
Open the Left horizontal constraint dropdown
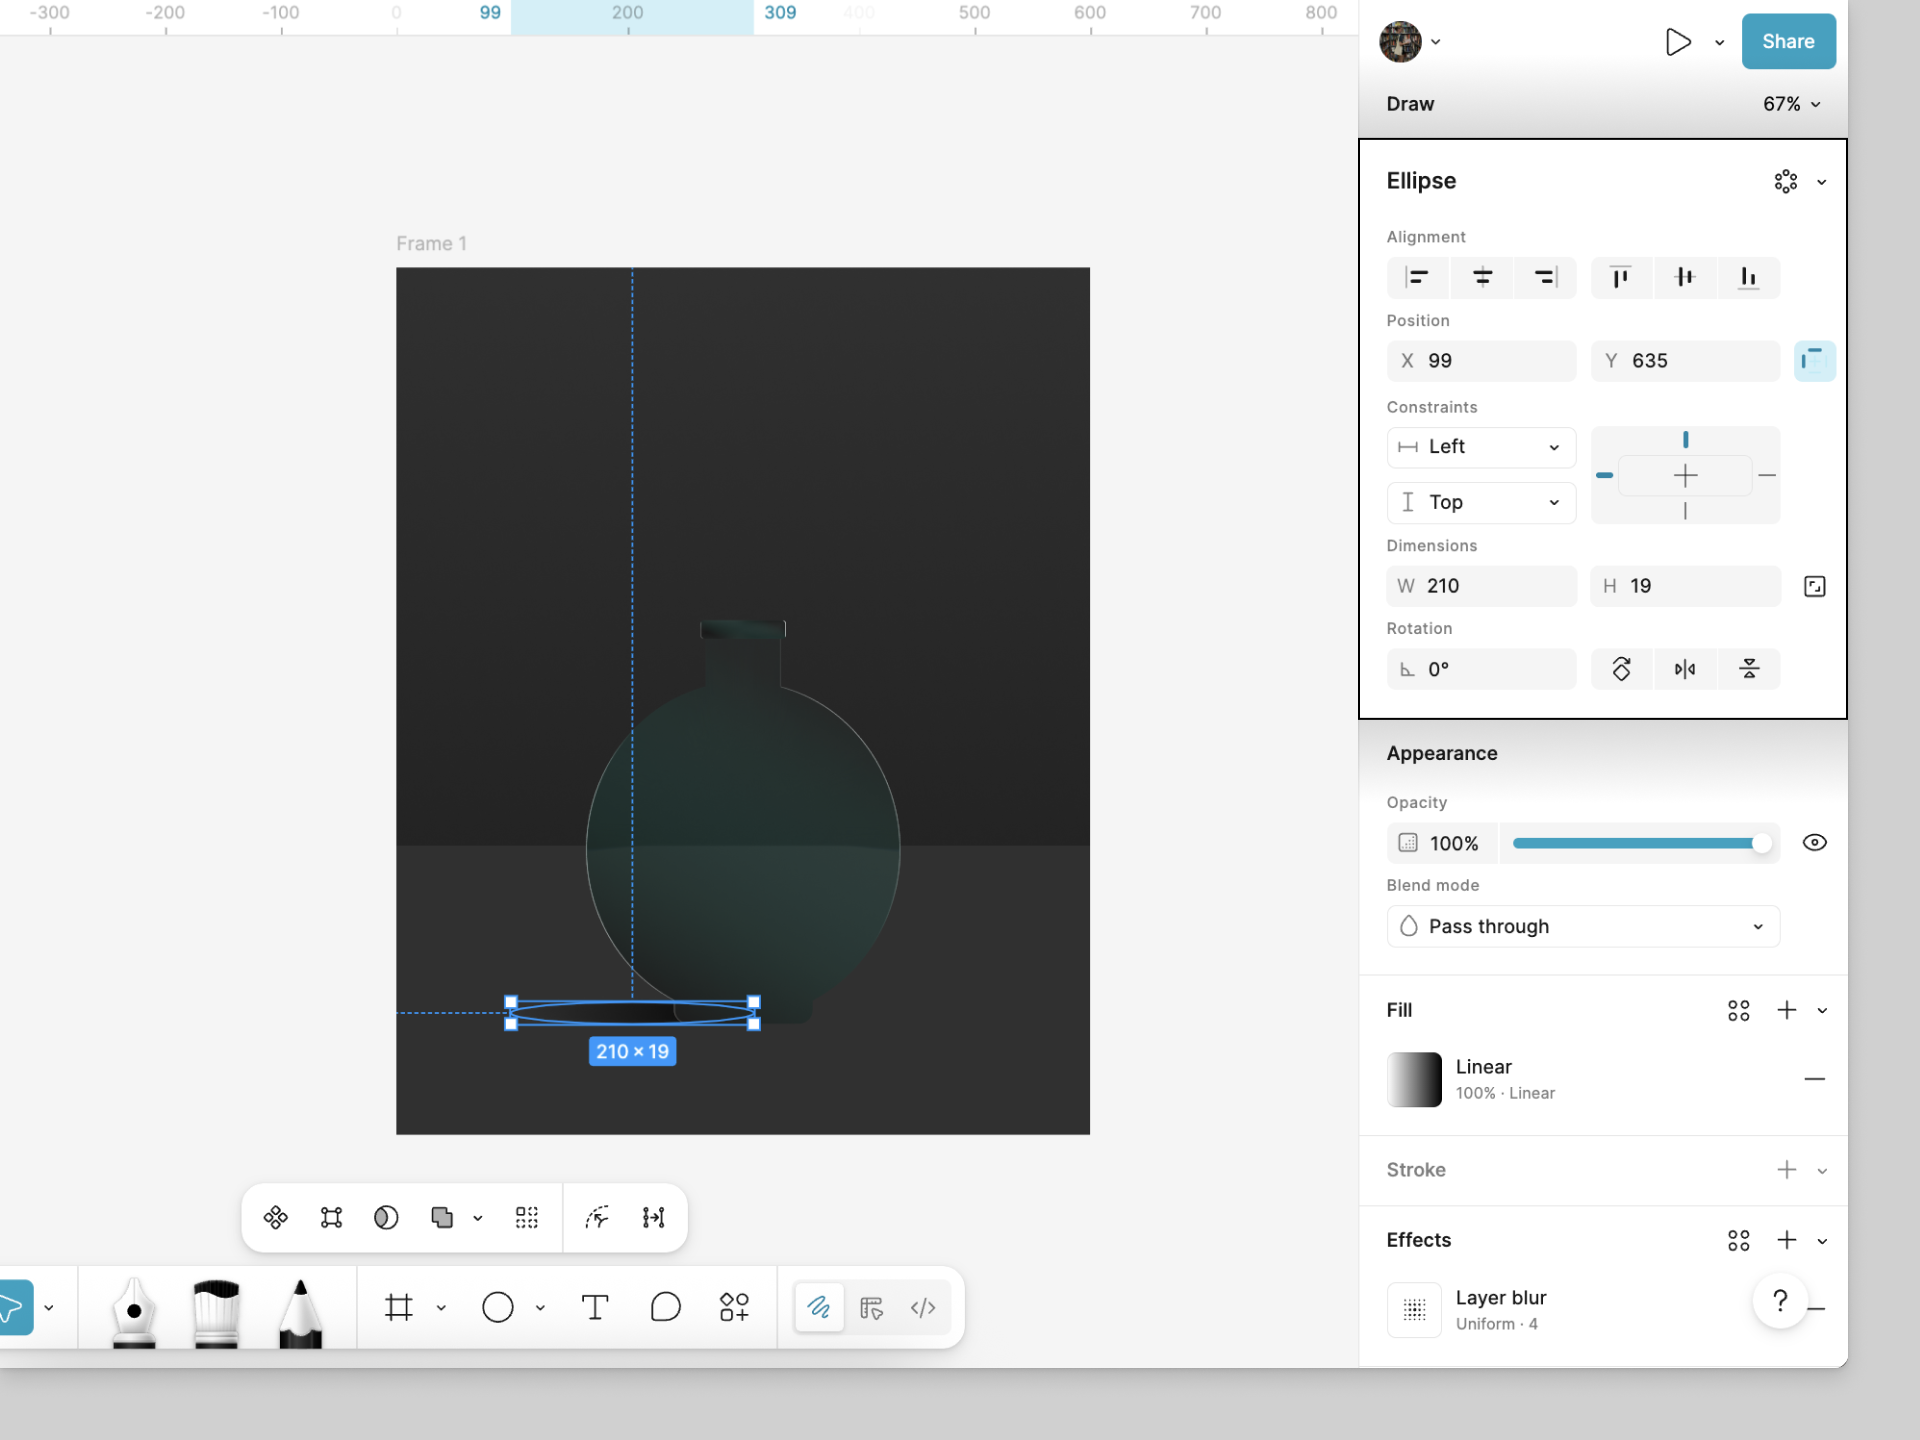(1481, 447)
